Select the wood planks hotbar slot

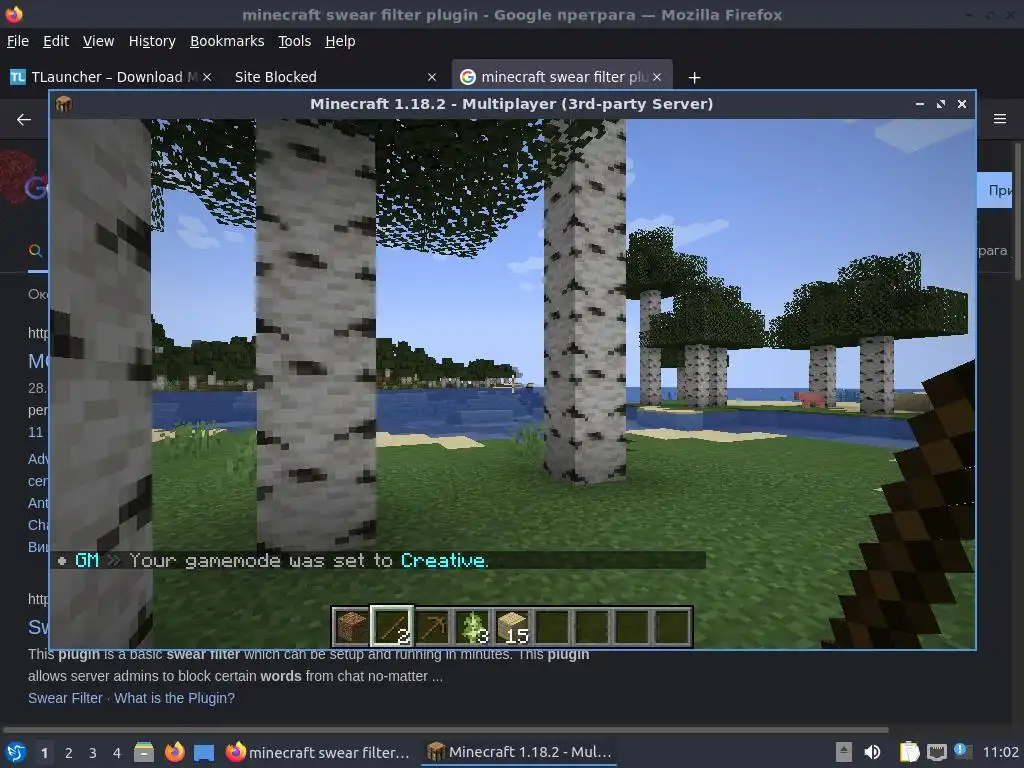351,626
